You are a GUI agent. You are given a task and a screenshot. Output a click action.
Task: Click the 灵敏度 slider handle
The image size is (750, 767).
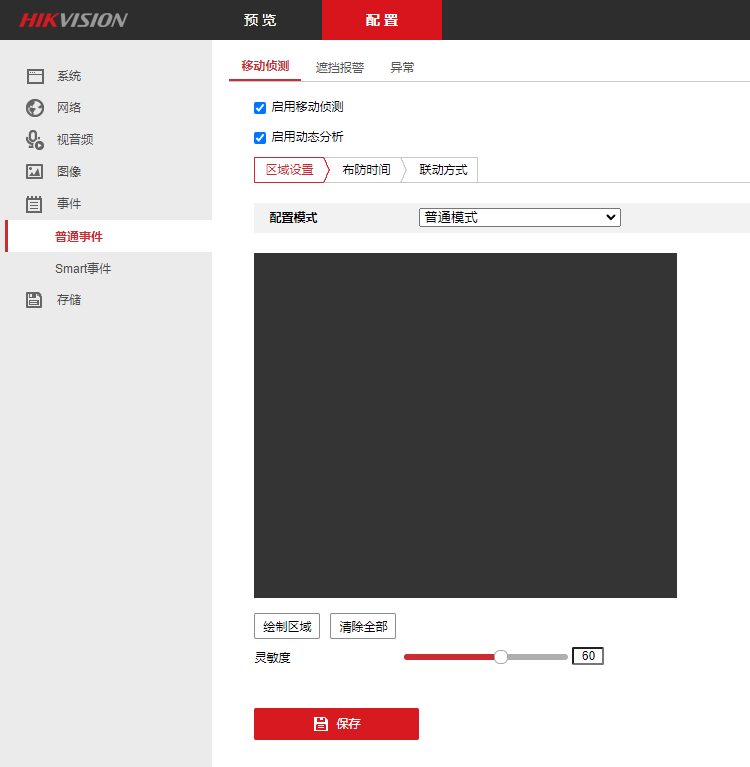500,656
